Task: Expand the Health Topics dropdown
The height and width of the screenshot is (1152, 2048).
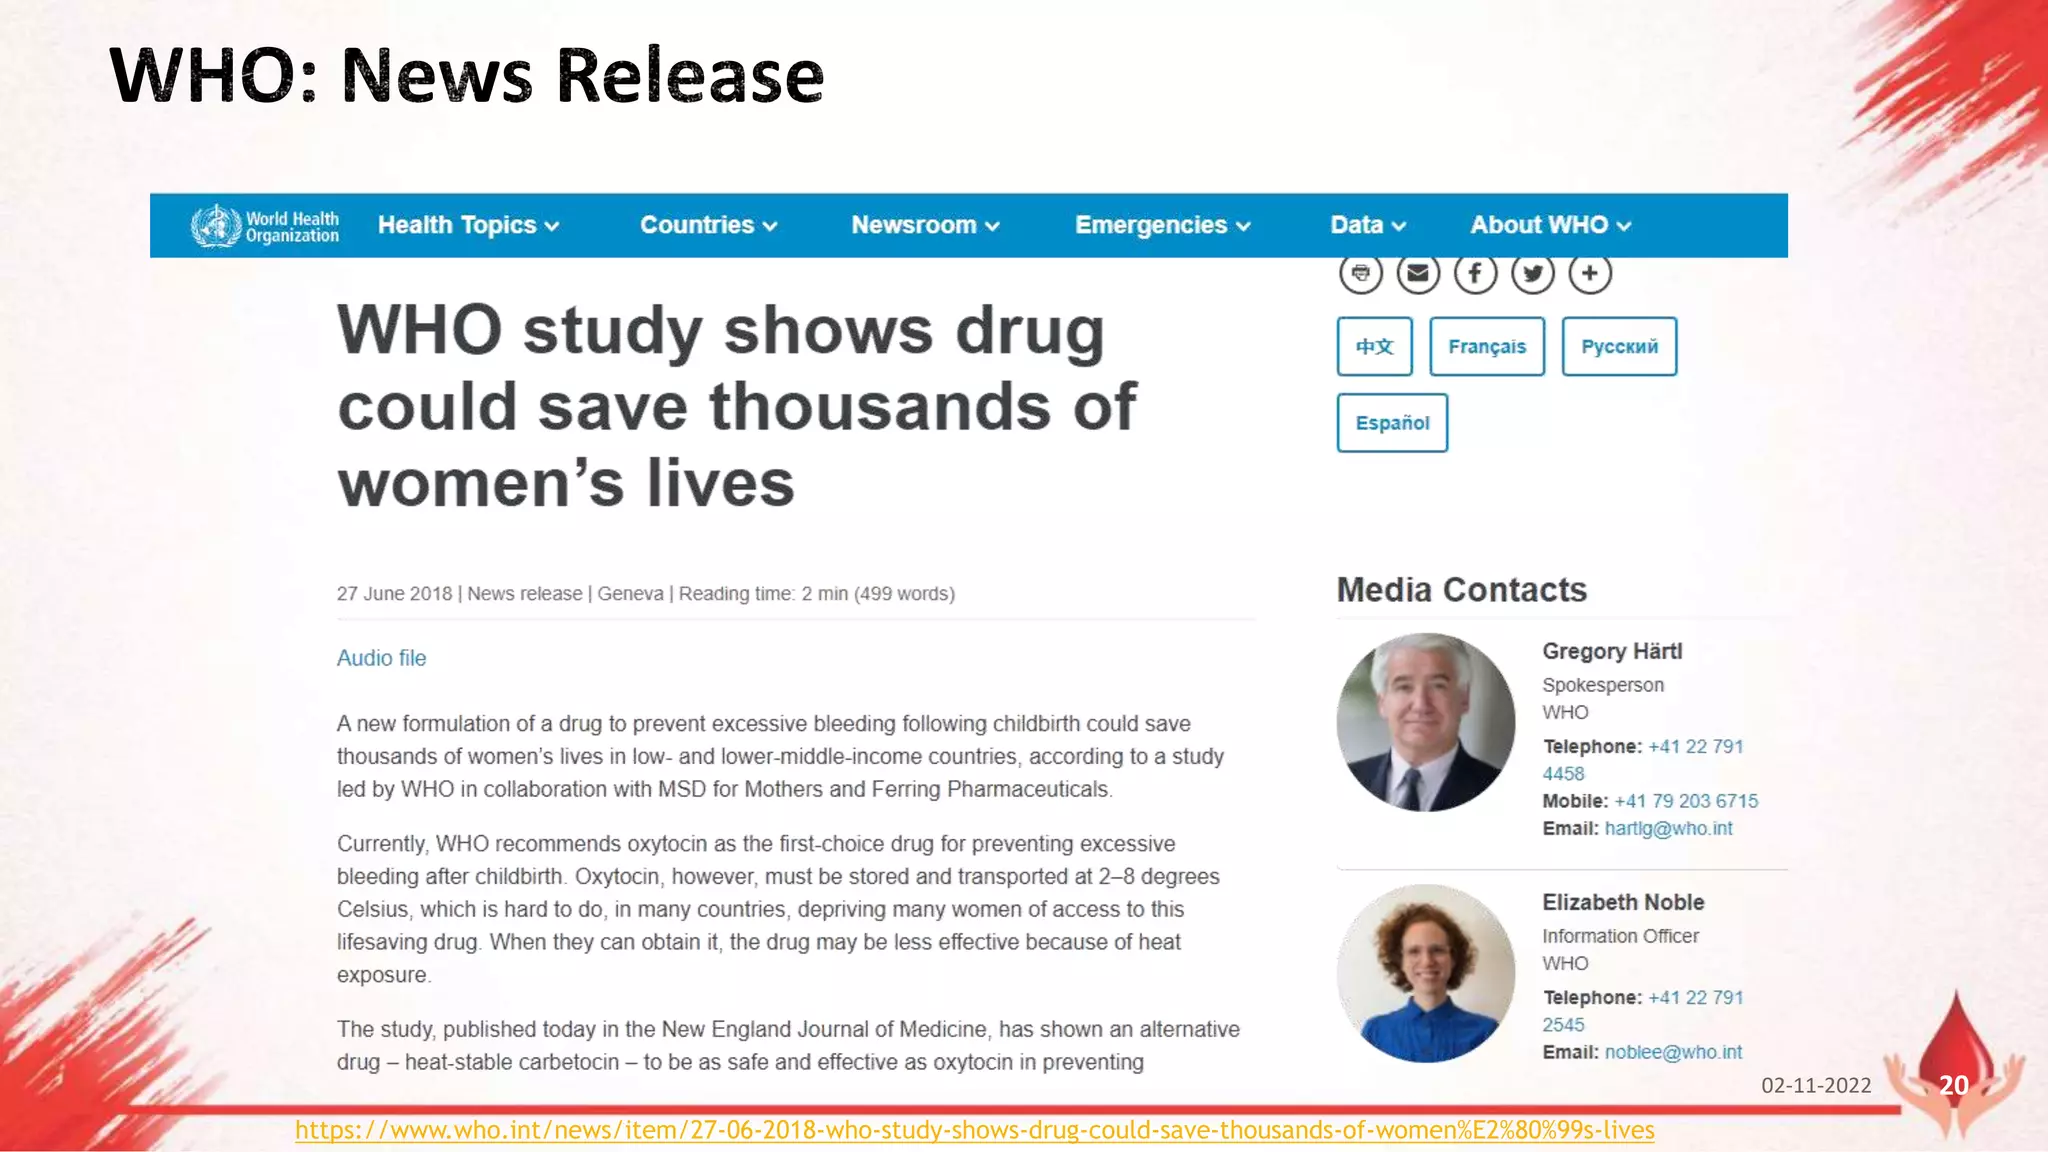Action: (x=468, y=225)
